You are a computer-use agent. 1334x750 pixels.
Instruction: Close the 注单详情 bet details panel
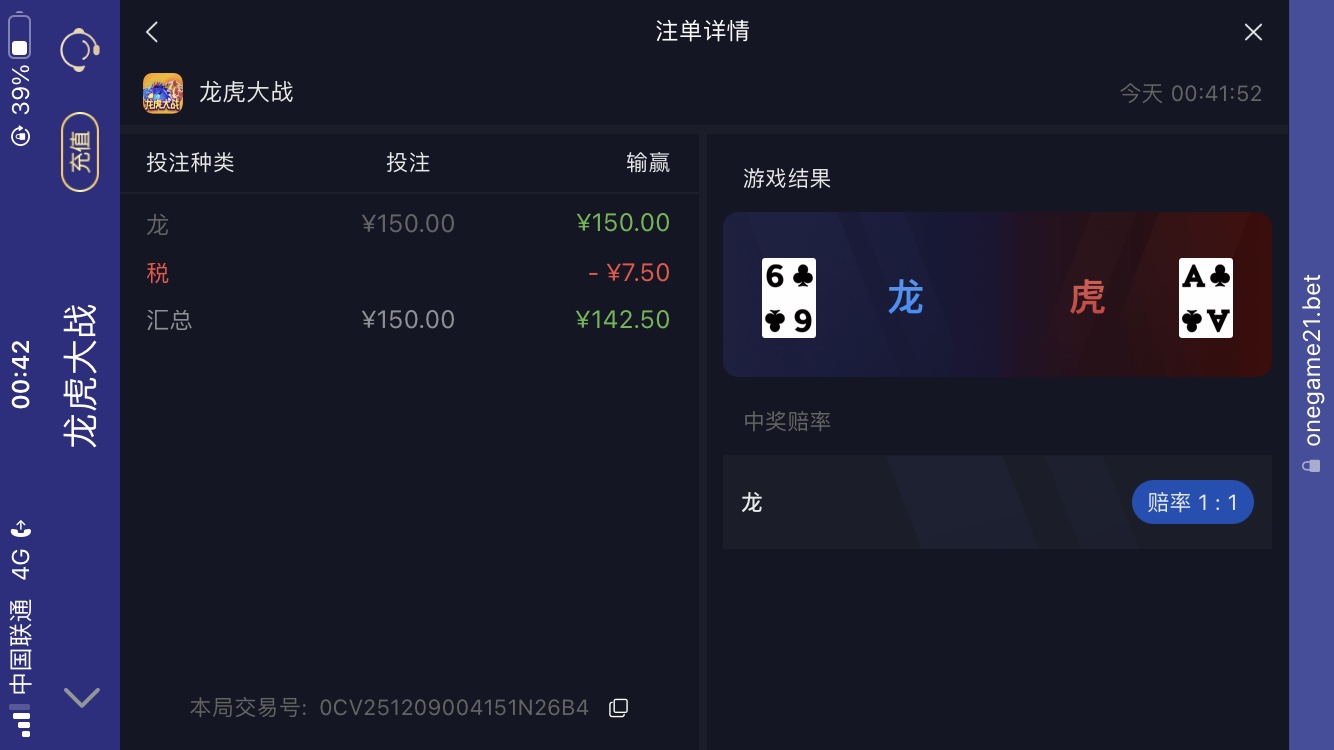[1253, 32]
